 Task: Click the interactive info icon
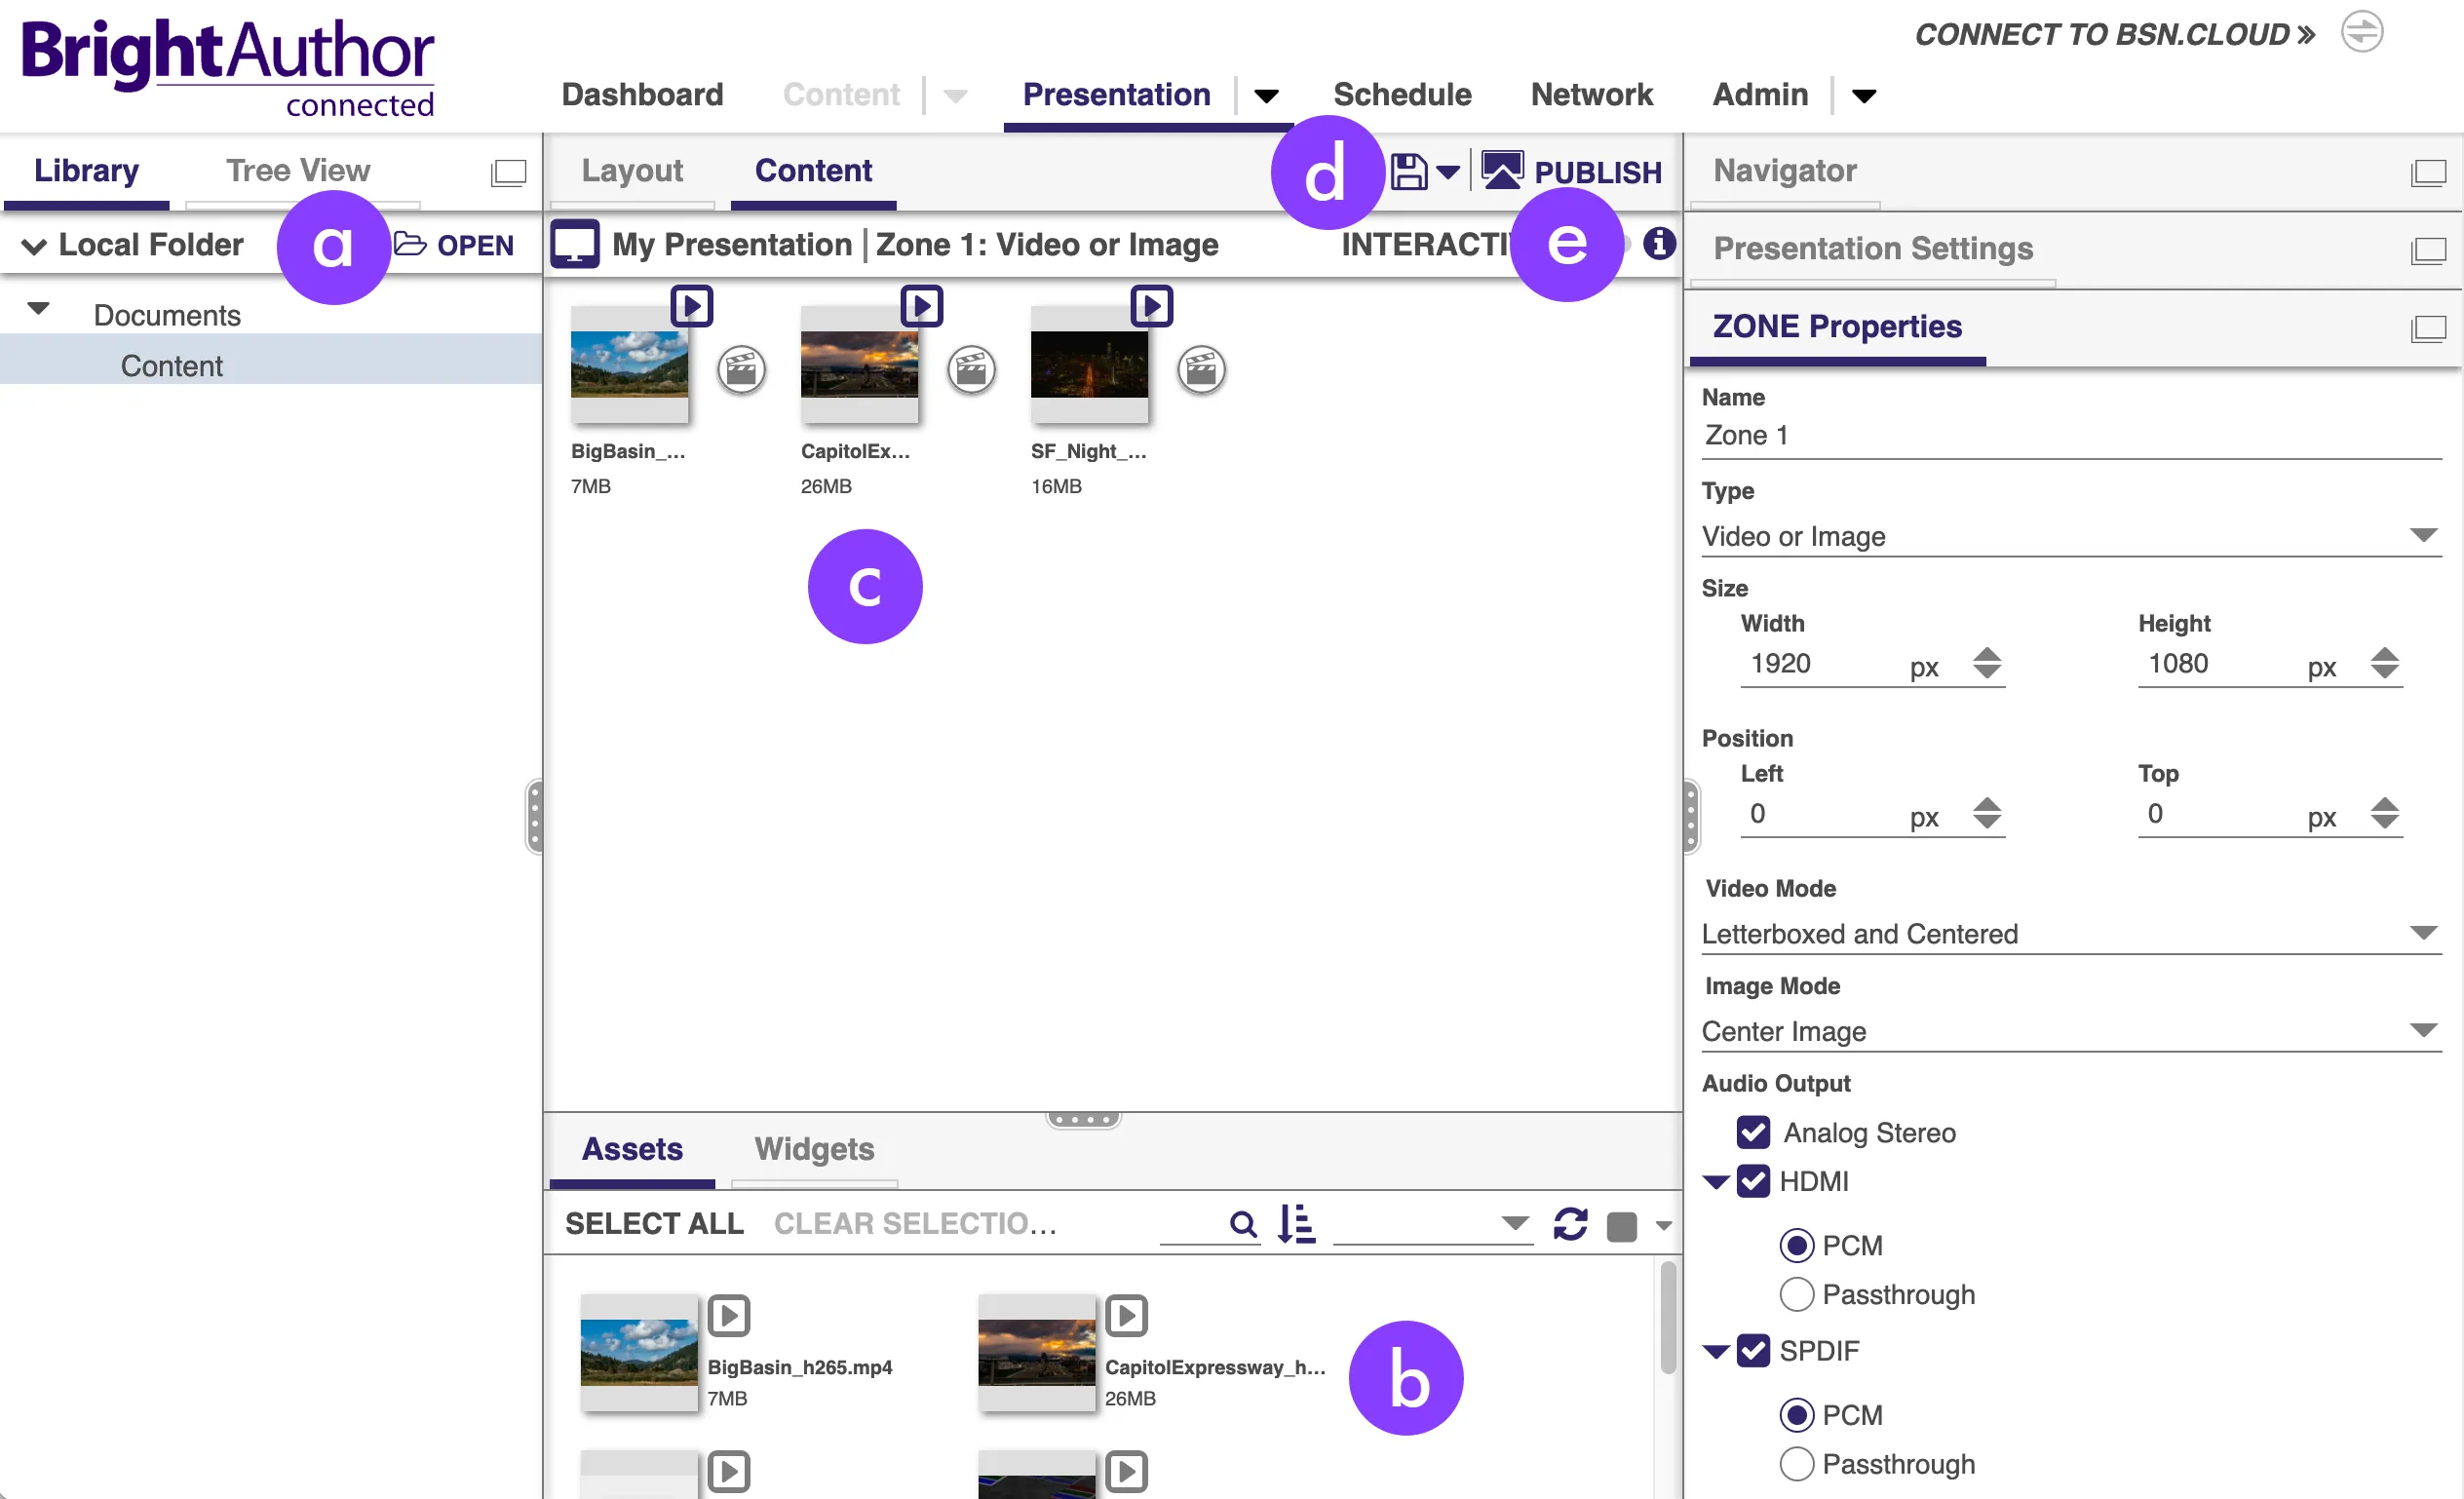1659,244
